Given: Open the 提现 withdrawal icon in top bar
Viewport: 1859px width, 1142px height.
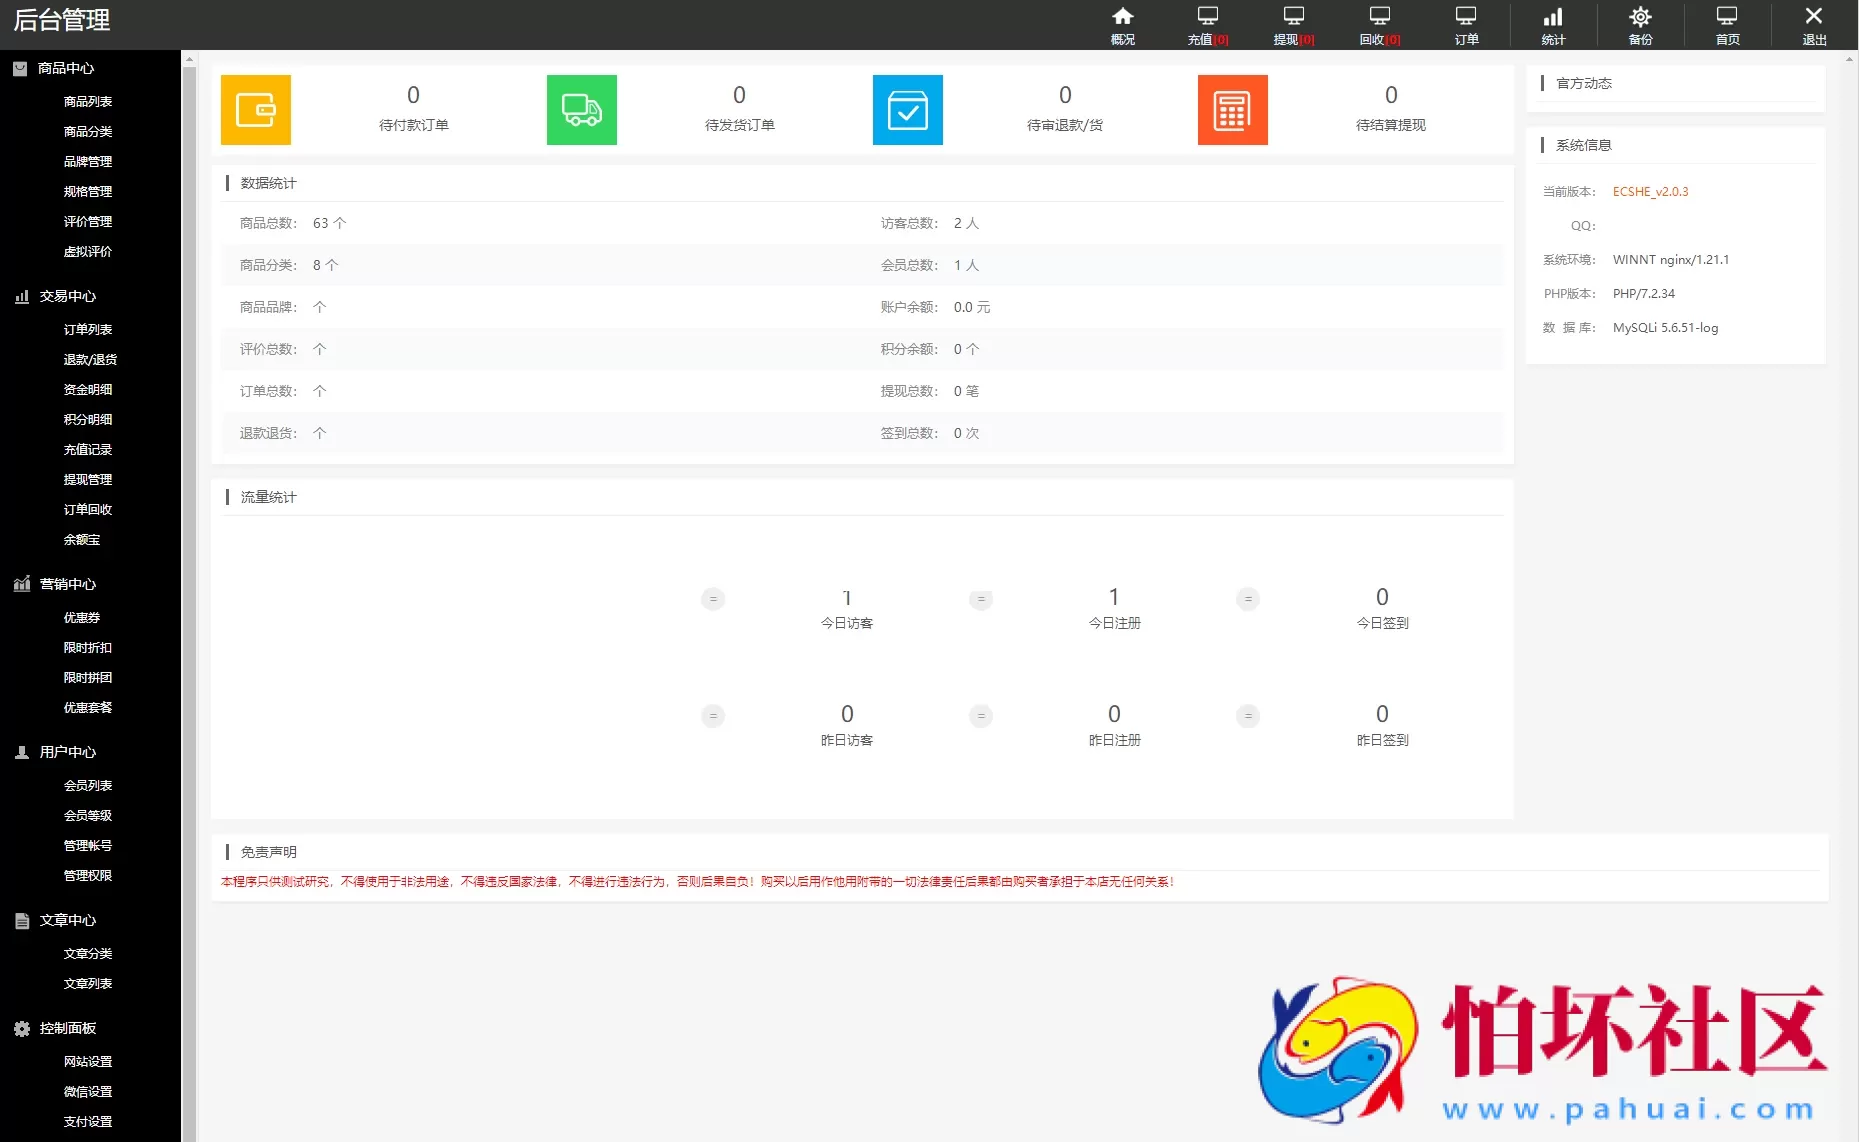Looking at the screenshot, I should [1293, 25].
